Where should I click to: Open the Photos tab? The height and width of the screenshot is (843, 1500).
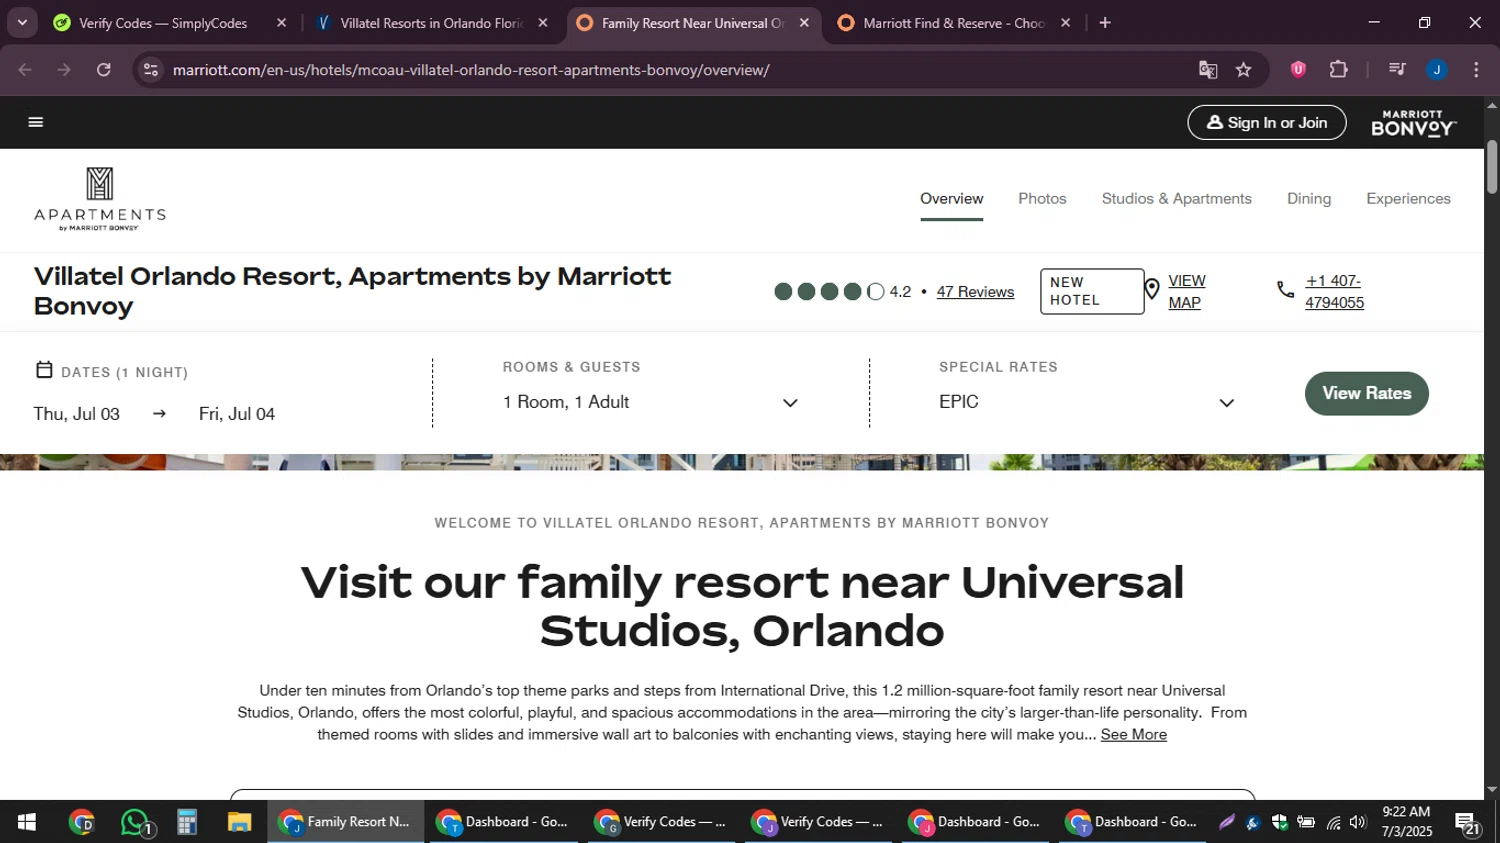[1042, 199]
